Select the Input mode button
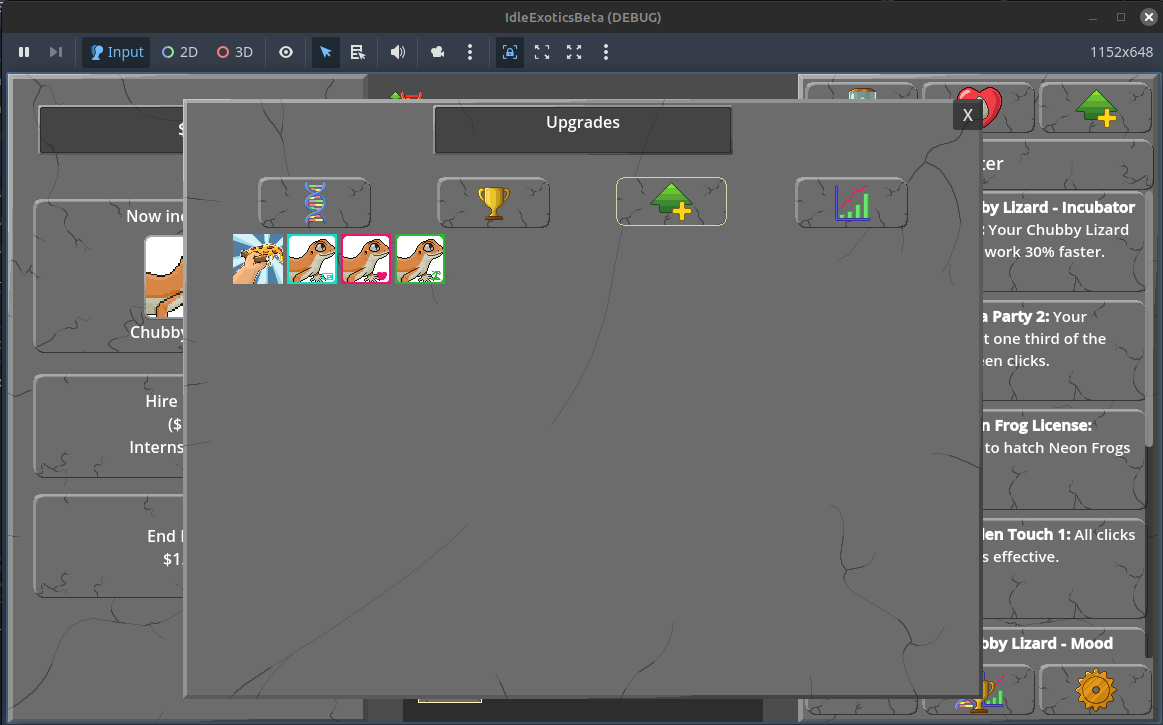 point(116,52)
